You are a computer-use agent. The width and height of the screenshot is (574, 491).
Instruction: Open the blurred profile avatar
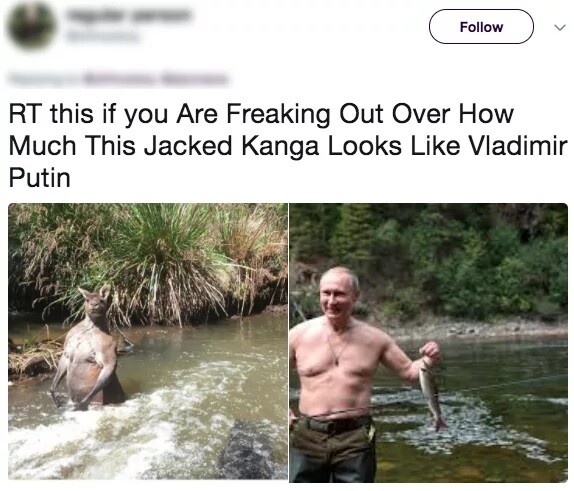pyautogui.click(x=31, y=26)
